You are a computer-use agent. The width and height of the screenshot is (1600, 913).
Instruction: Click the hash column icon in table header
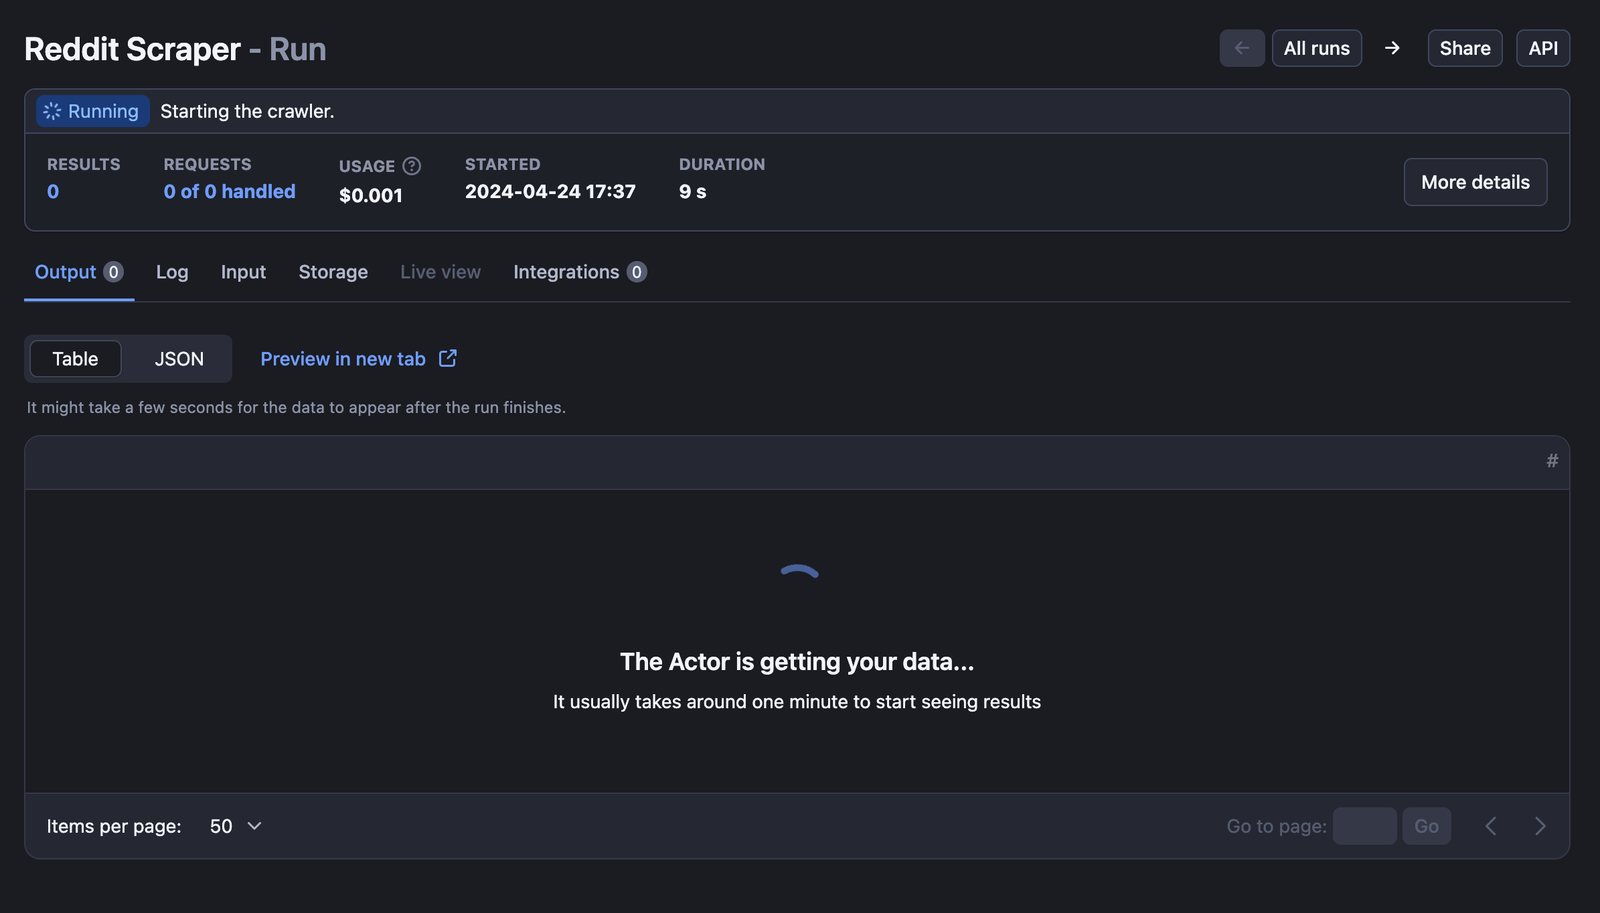point(1552,461)
